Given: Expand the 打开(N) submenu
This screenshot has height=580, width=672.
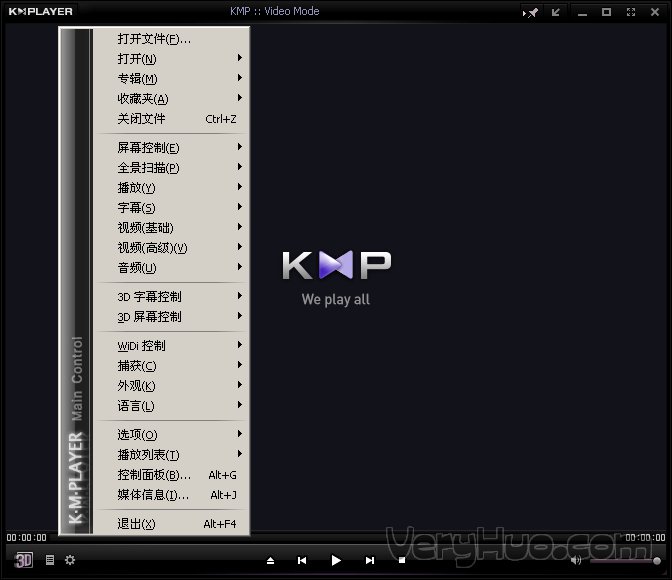Looking at the screenshot, I should click(x=171, y=59).
